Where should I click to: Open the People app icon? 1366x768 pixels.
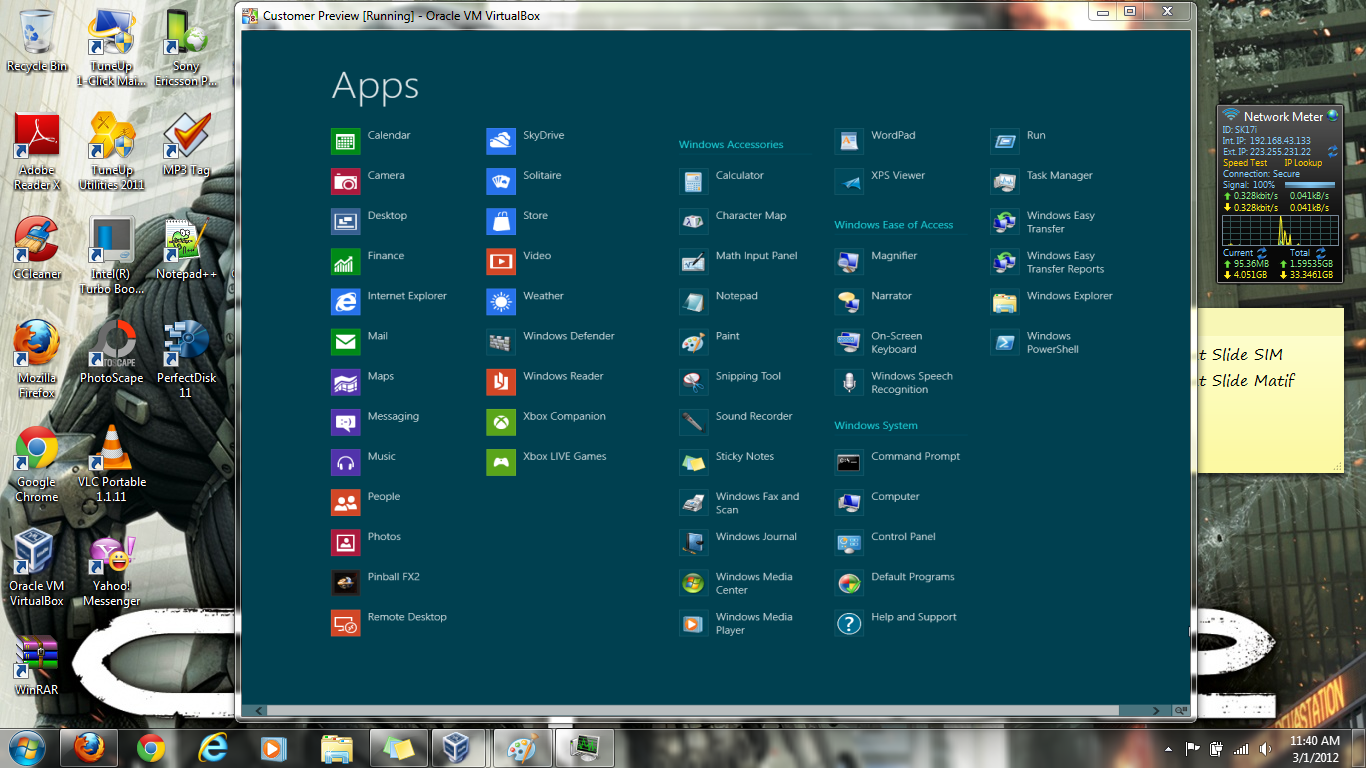(x=346, y=503)
